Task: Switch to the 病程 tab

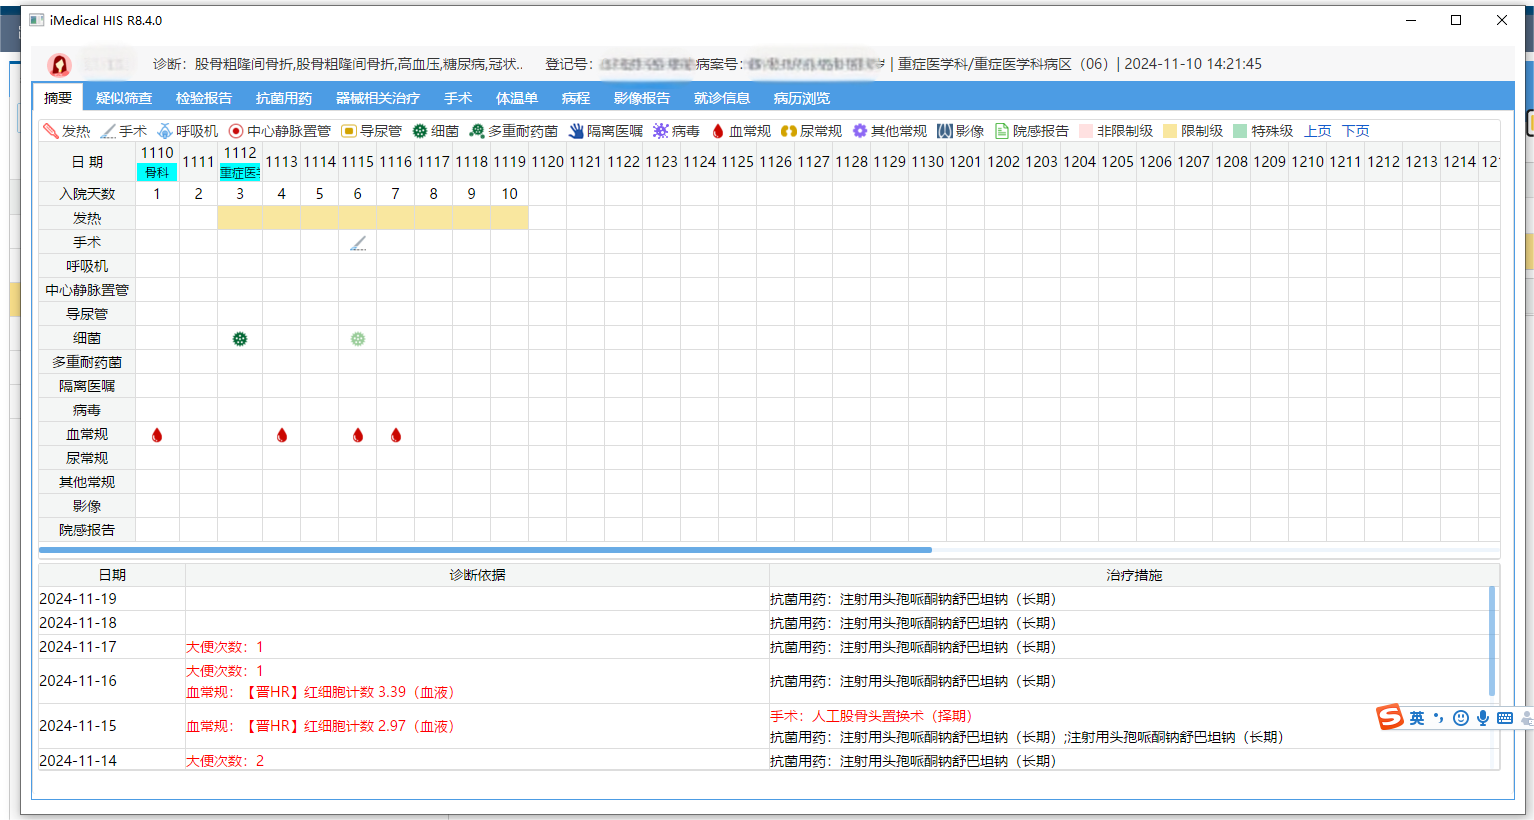Action: (x=576, y=98)
